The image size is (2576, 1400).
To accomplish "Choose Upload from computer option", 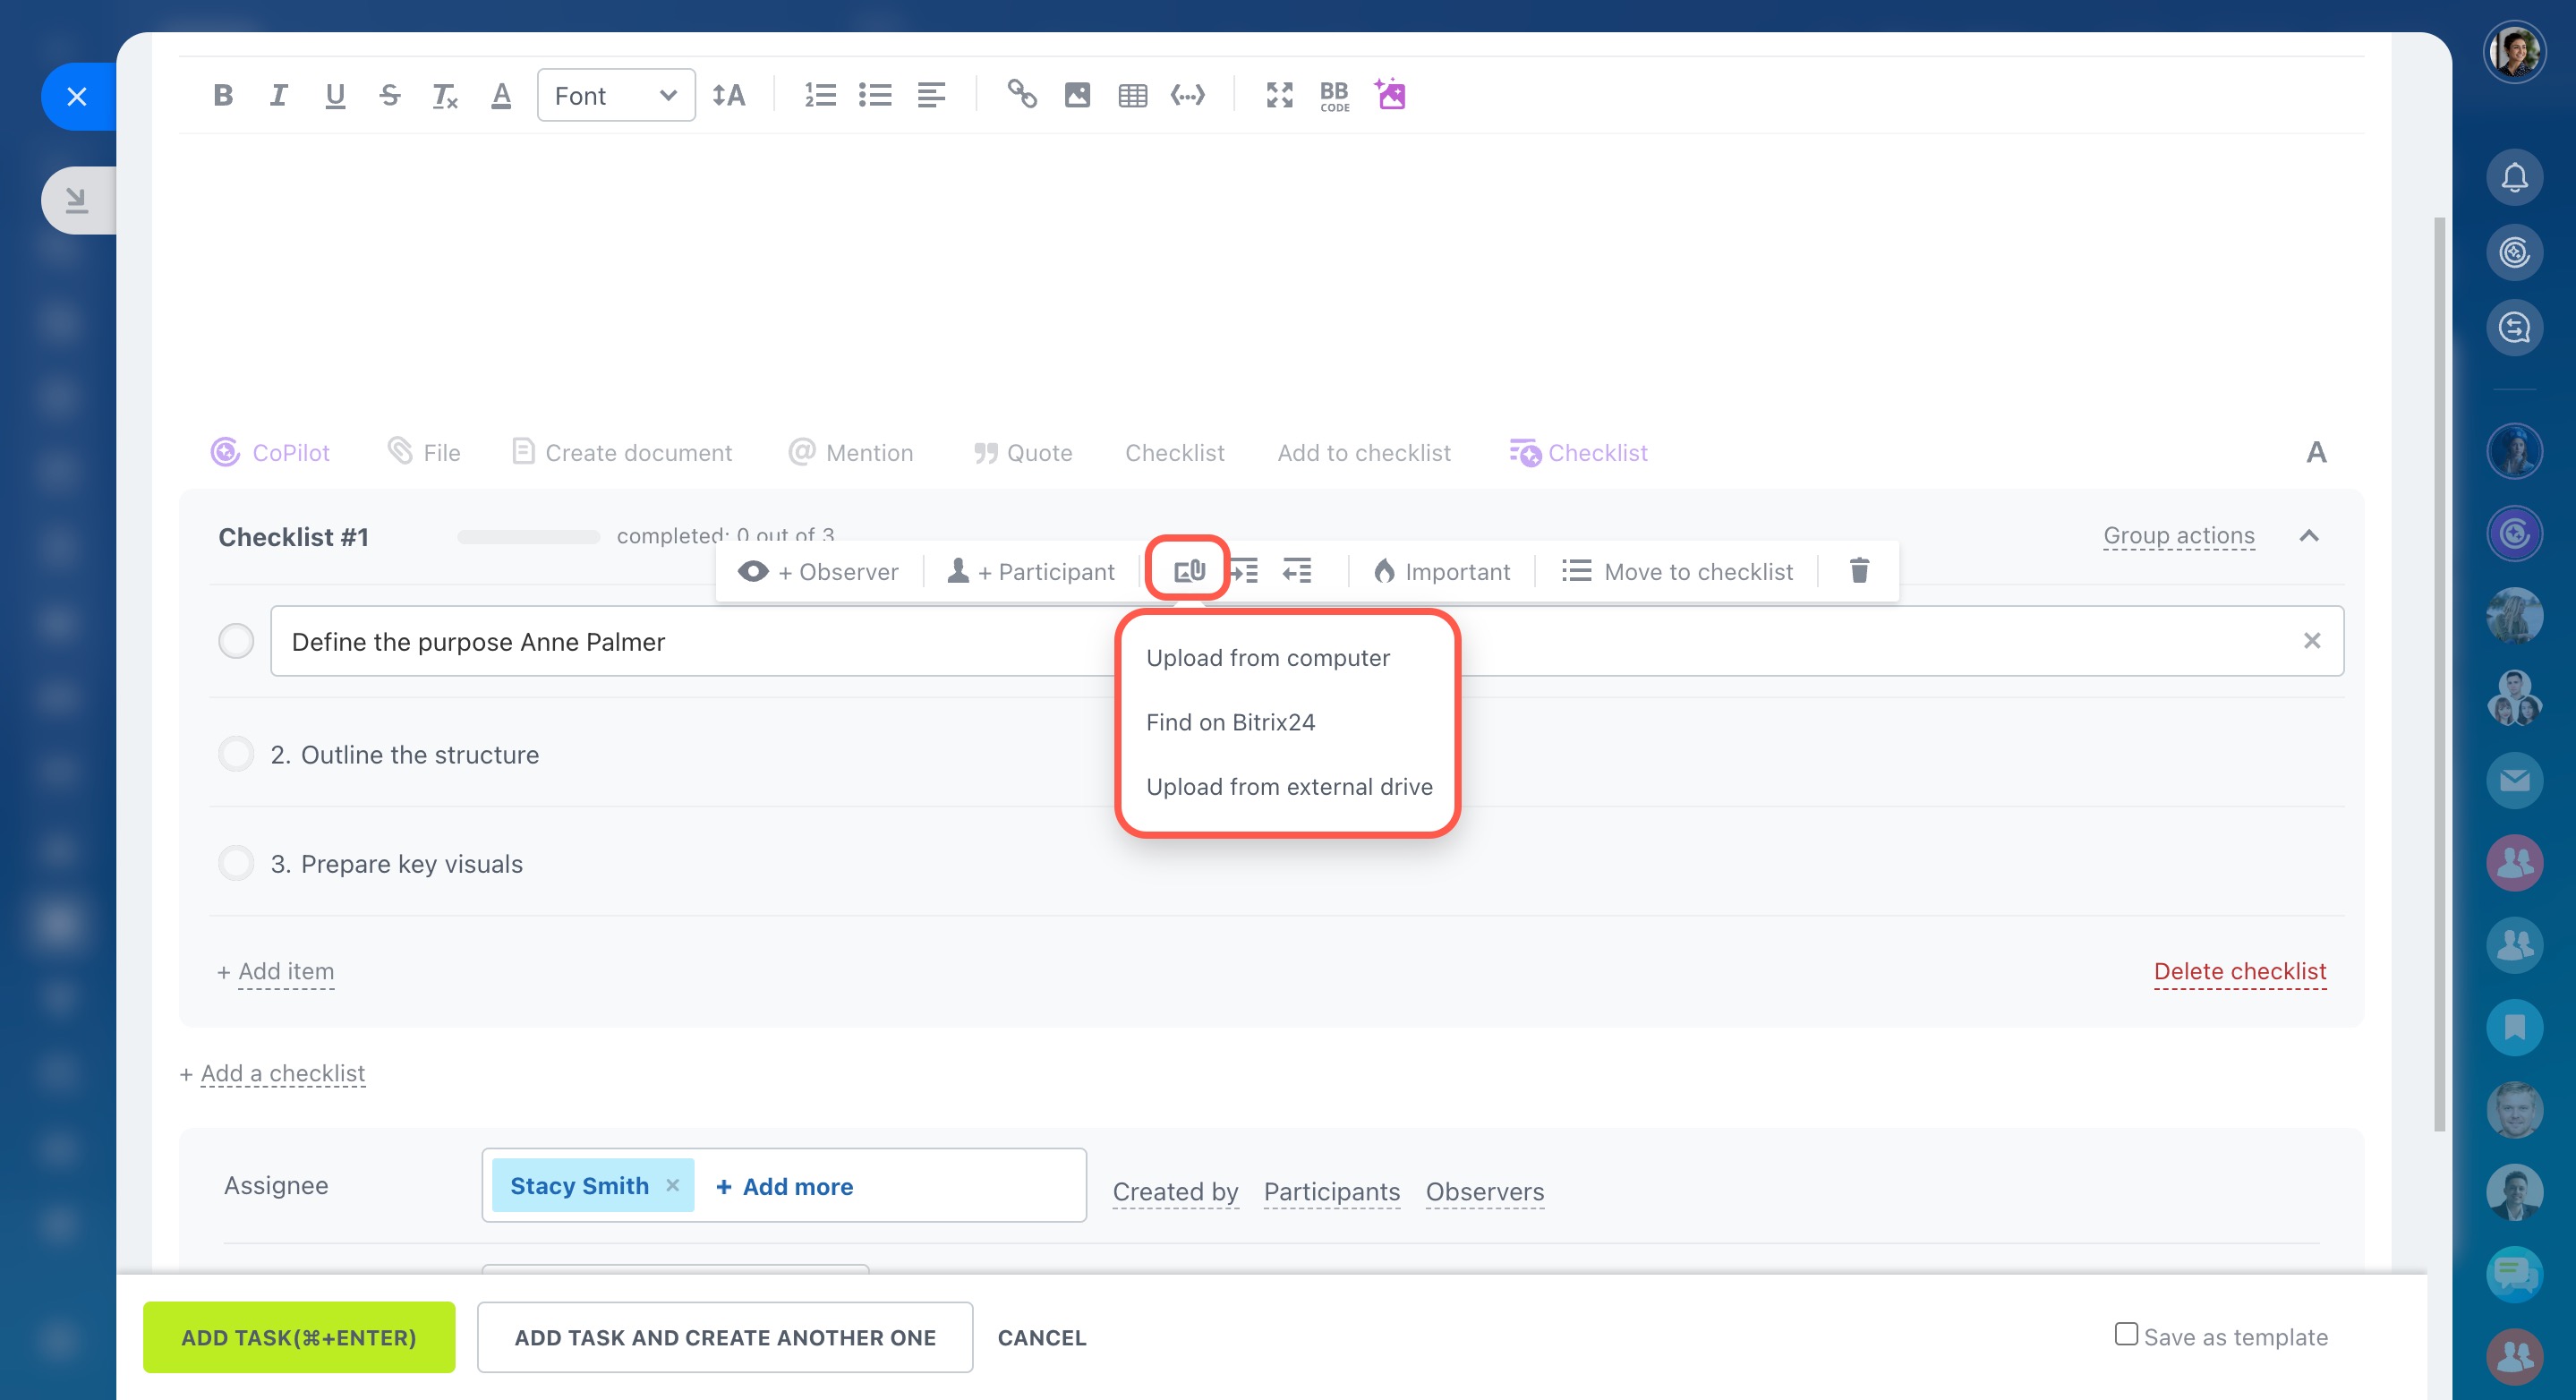I will (x=1267, y=658).
